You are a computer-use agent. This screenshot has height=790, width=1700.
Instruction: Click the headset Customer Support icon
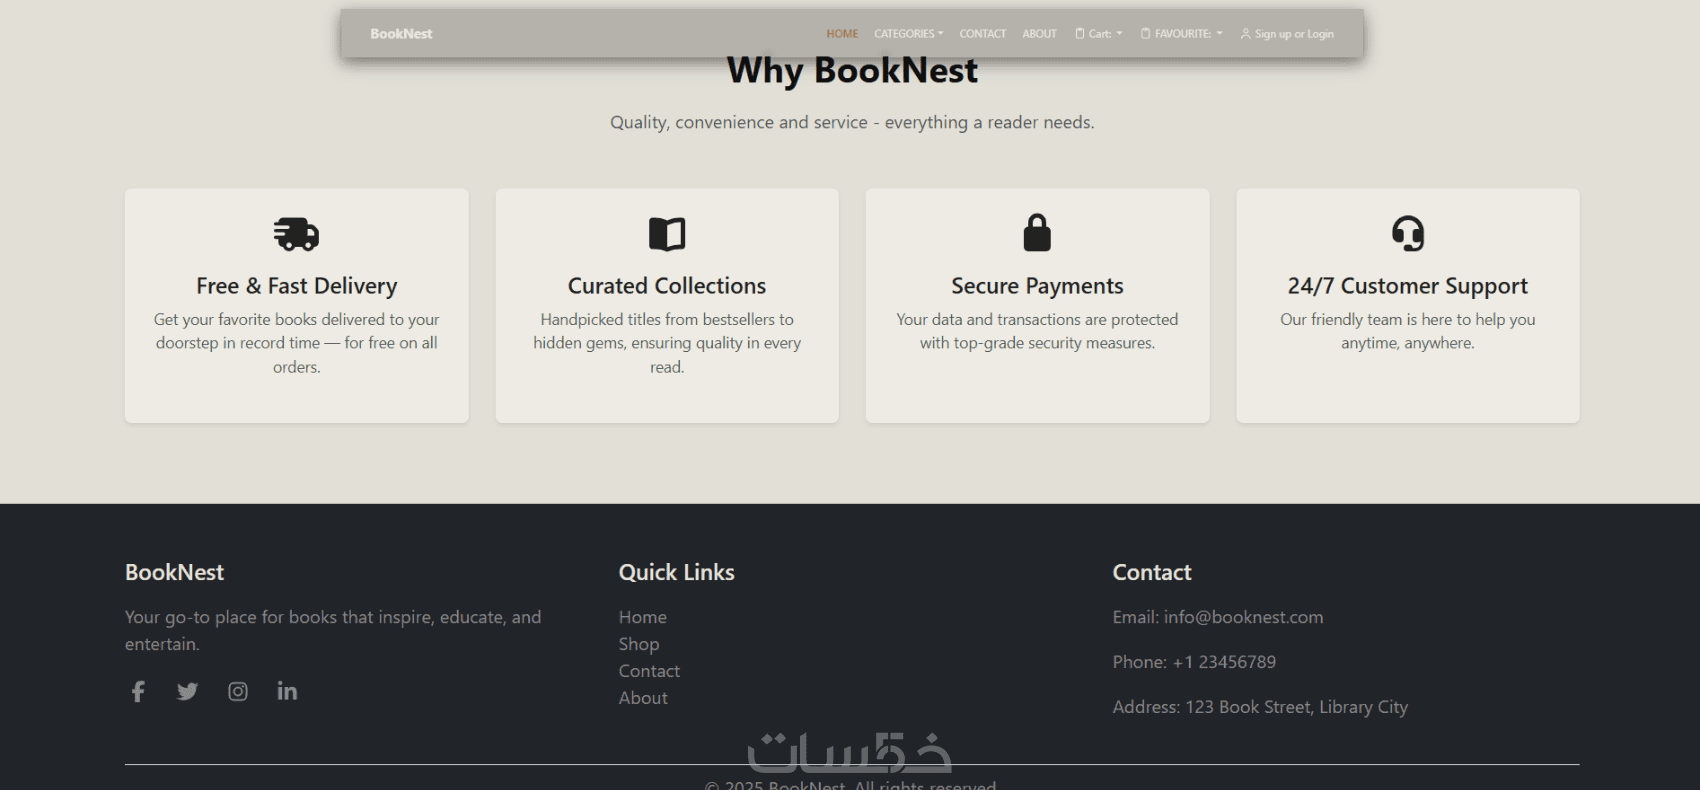tap(1408, 234)
